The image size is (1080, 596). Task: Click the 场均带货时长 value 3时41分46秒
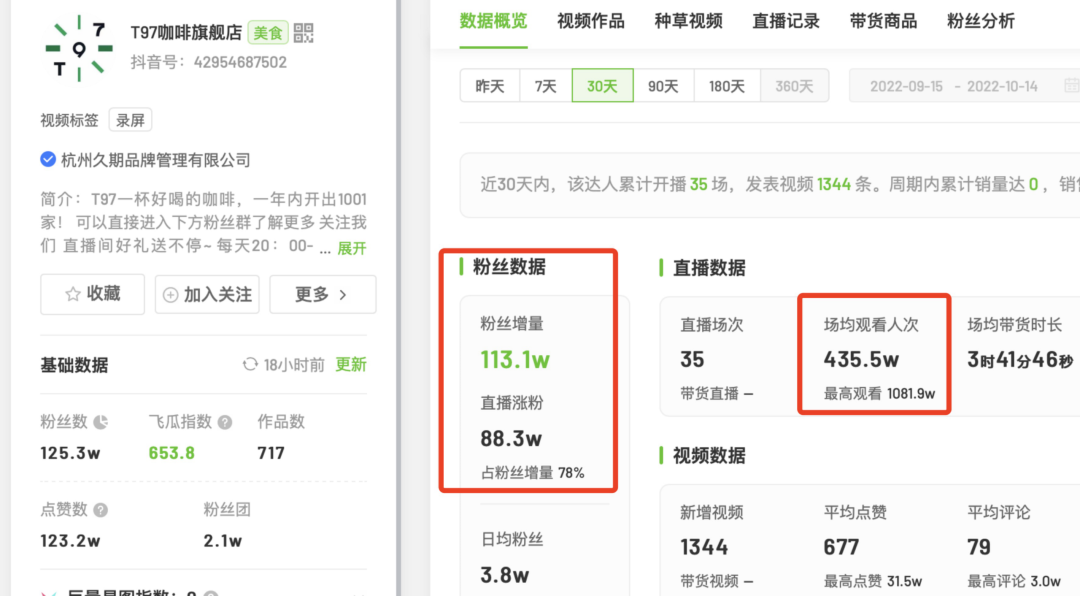point(1020,359)
